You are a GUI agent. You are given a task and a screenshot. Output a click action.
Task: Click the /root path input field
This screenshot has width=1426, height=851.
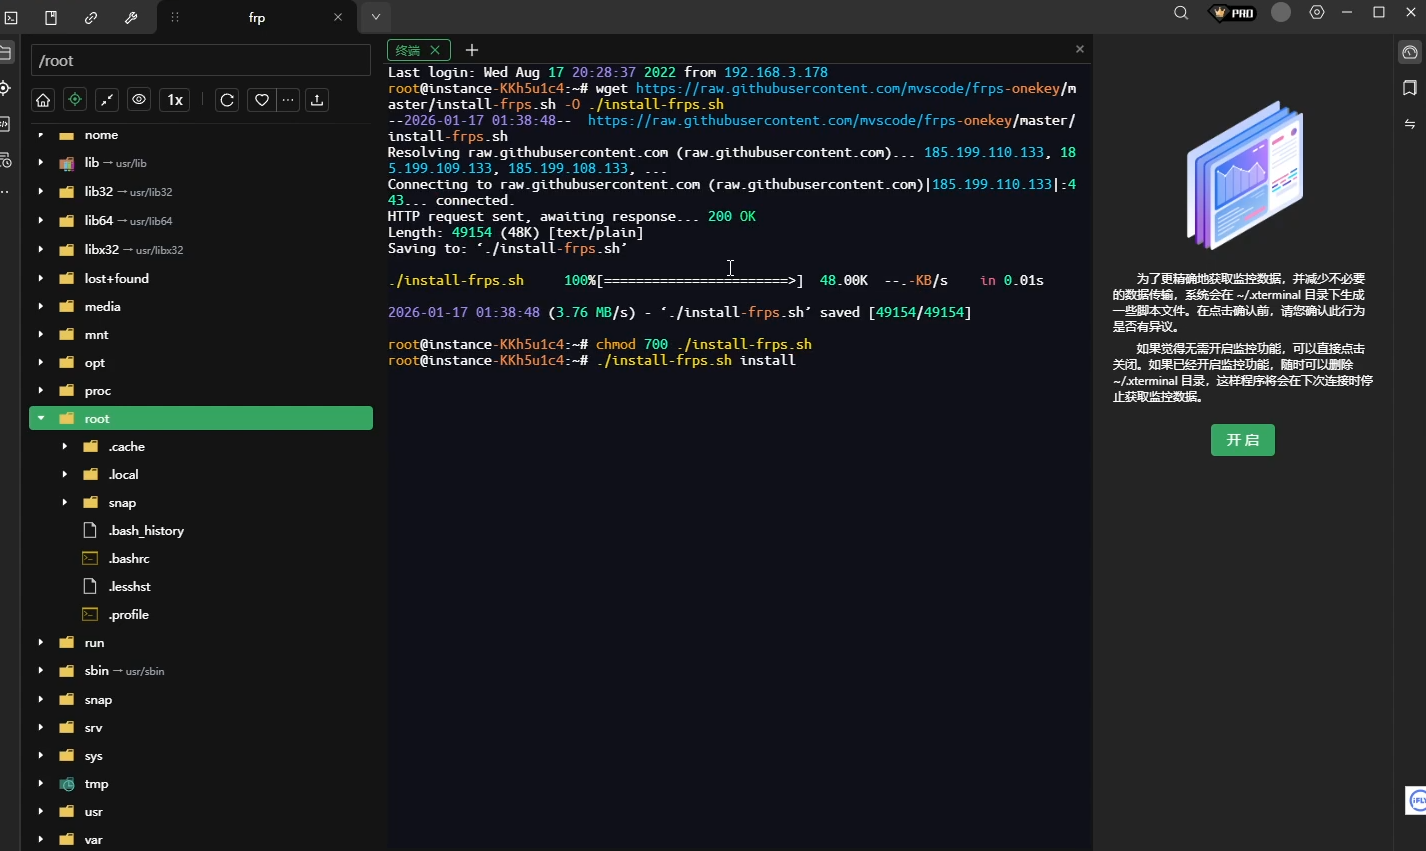pos(200,61)
